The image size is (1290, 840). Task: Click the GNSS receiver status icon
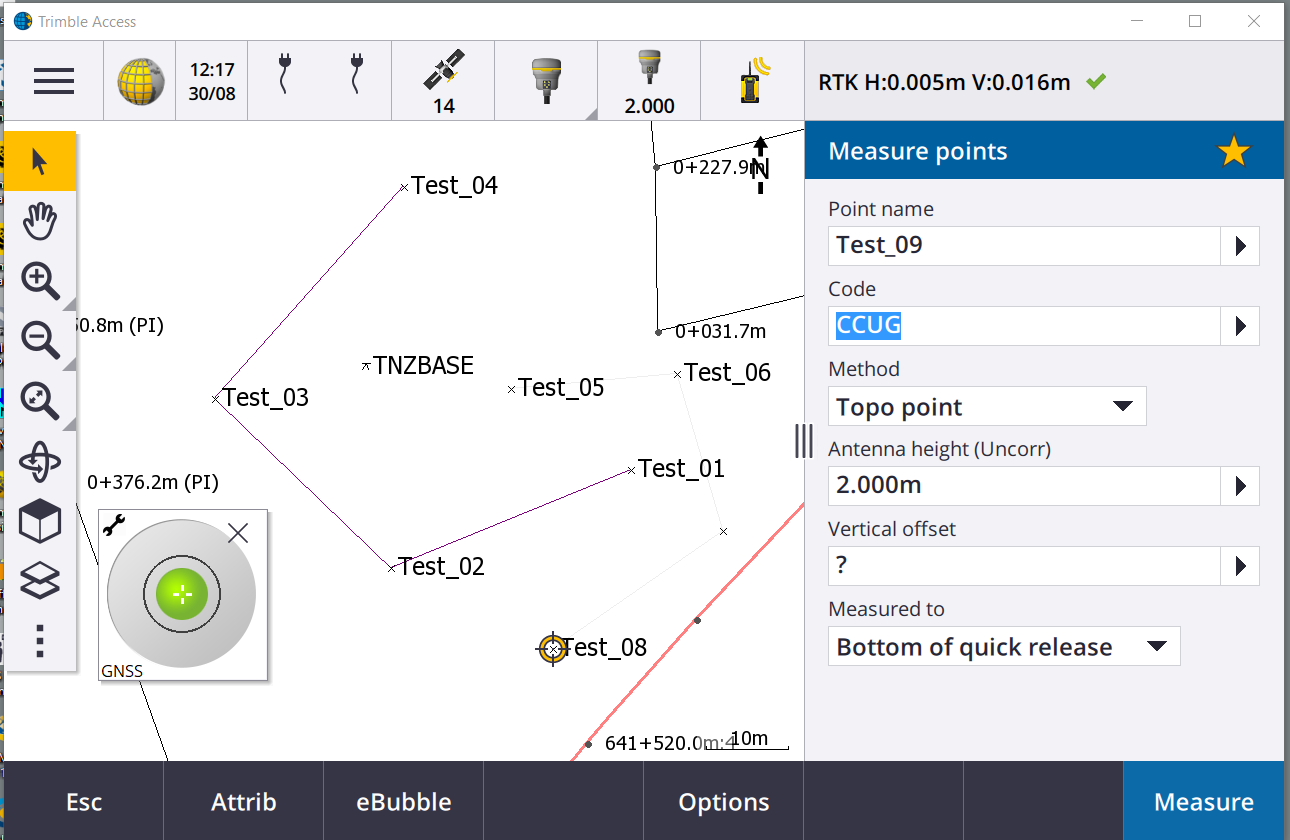tap(546, 80)
